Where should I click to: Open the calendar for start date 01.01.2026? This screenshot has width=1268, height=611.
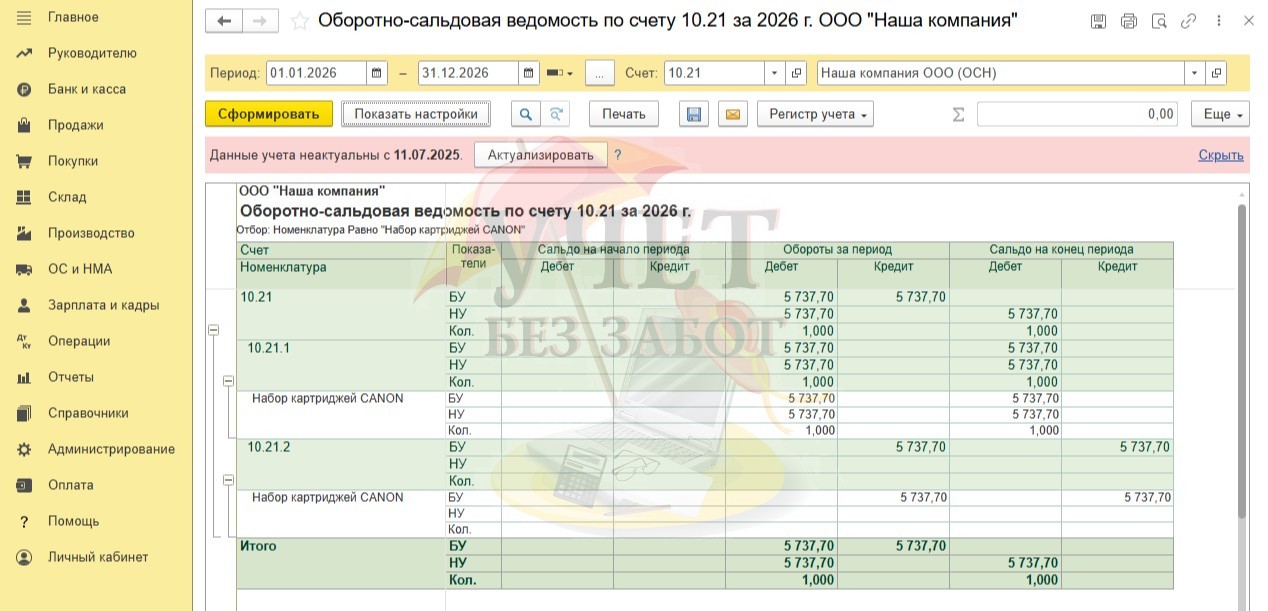377,73
